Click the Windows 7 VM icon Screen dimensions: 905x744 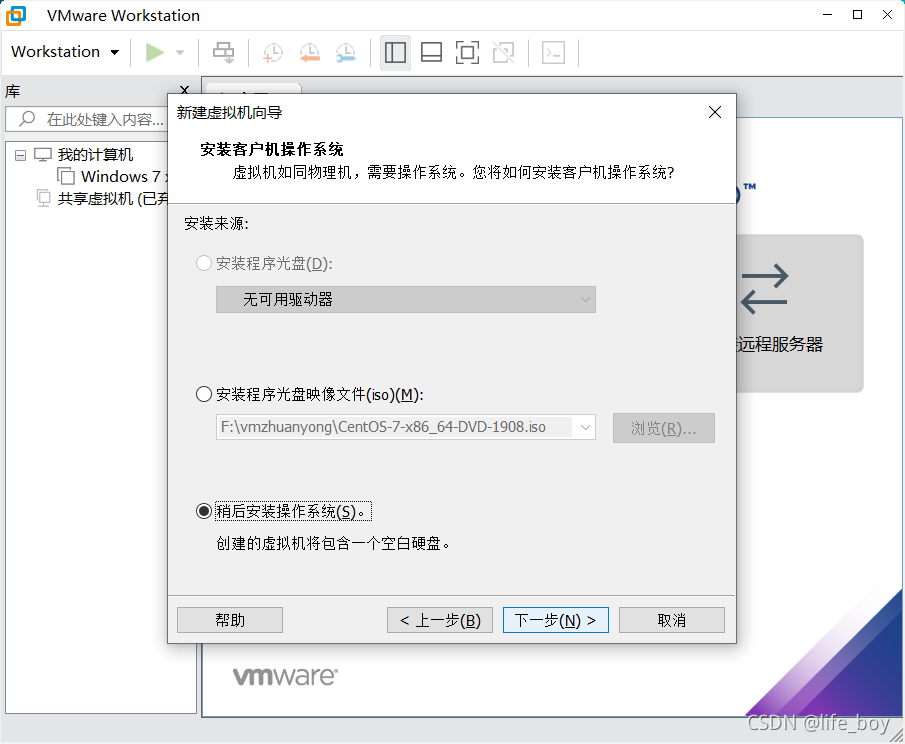pos(66,176)
